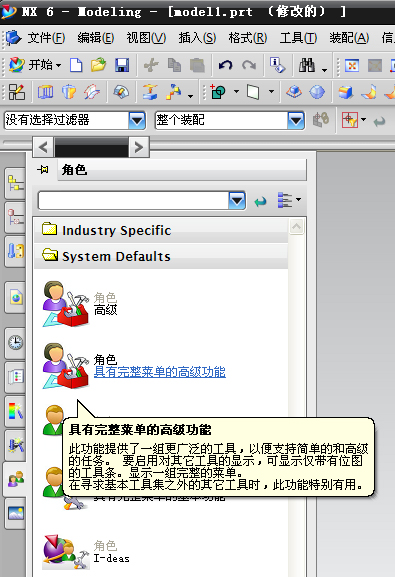Click the object information icon
Viewport: 395px width, 577px height.
click(x=277, y=66)
